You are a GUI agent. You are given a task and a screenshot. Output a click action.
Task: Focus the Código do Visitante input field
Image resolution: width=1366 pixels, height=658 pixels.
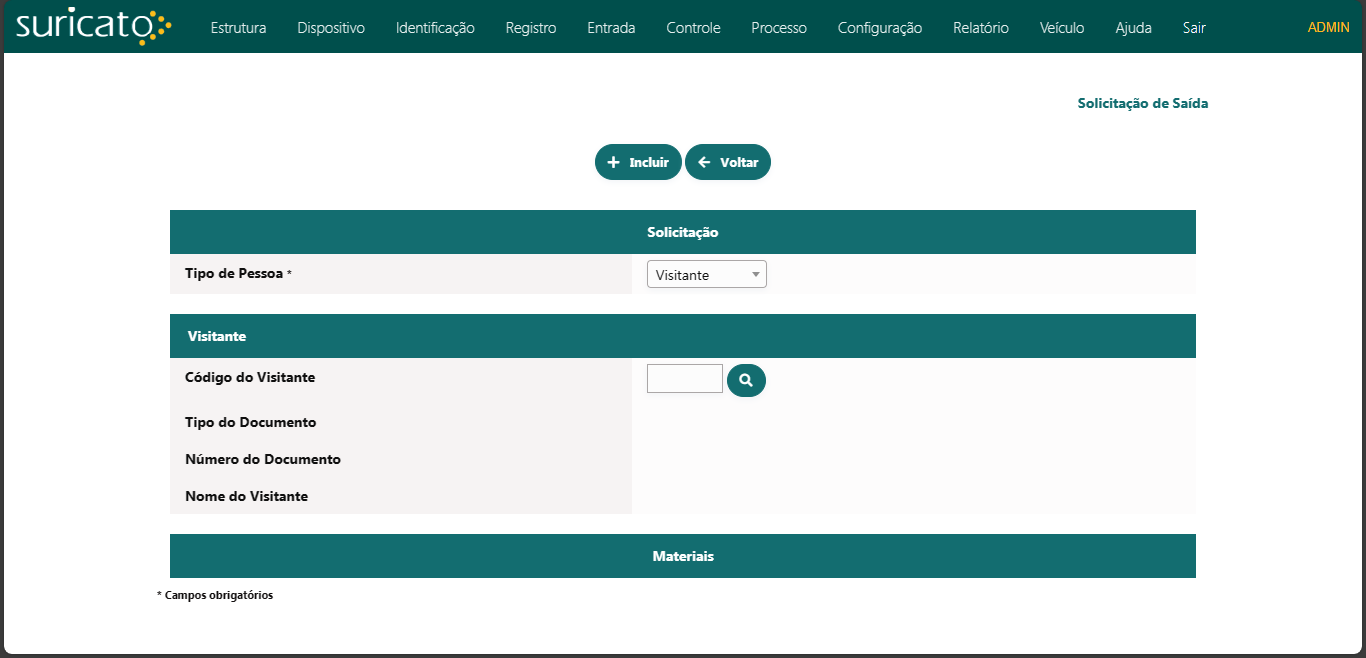684,379
